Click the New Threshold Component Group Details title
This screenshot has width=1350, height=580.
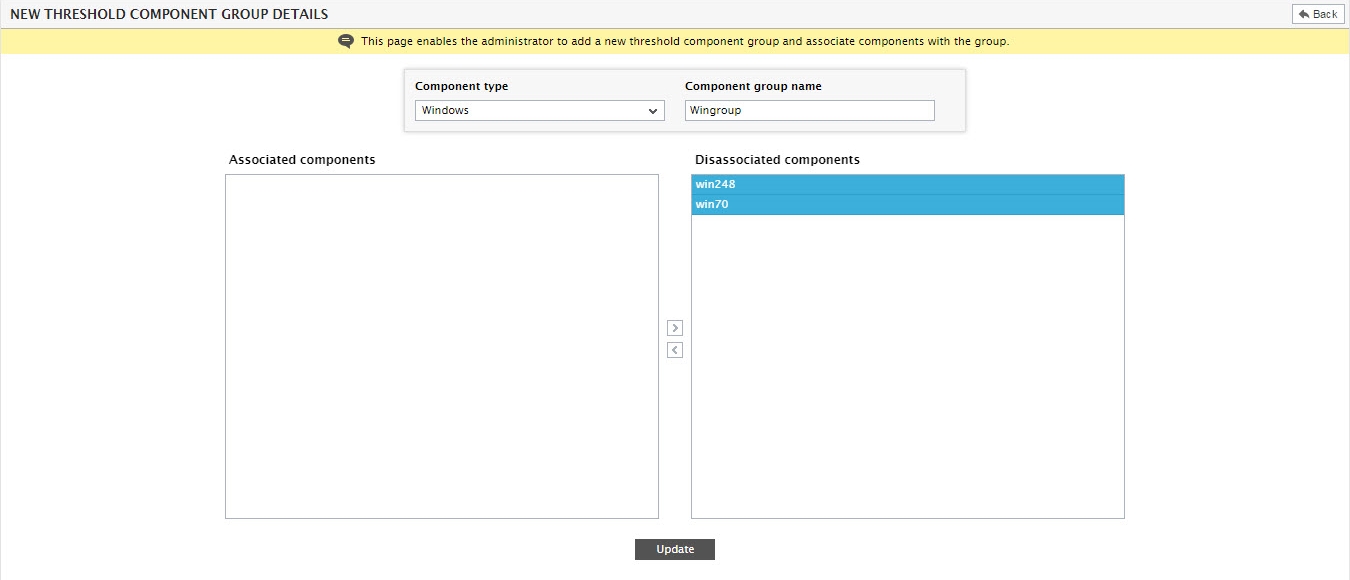point(169,14)
